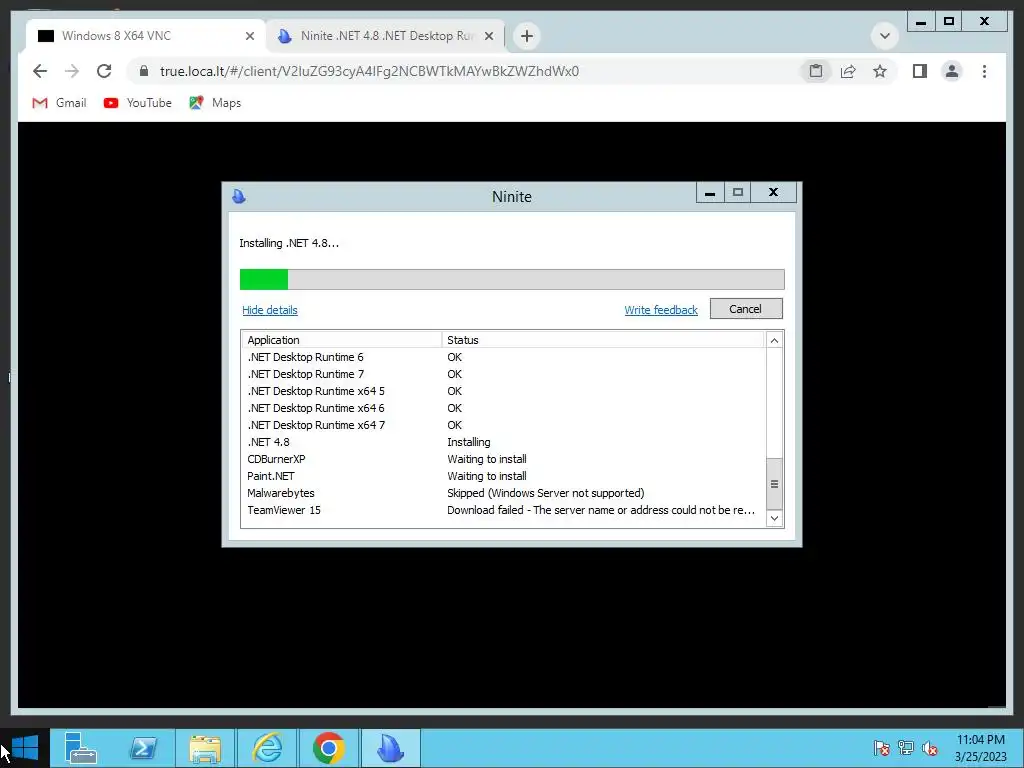Select the Malwarebytes row
This screenshot has width=1024, height=768.
tap(503, 493)
